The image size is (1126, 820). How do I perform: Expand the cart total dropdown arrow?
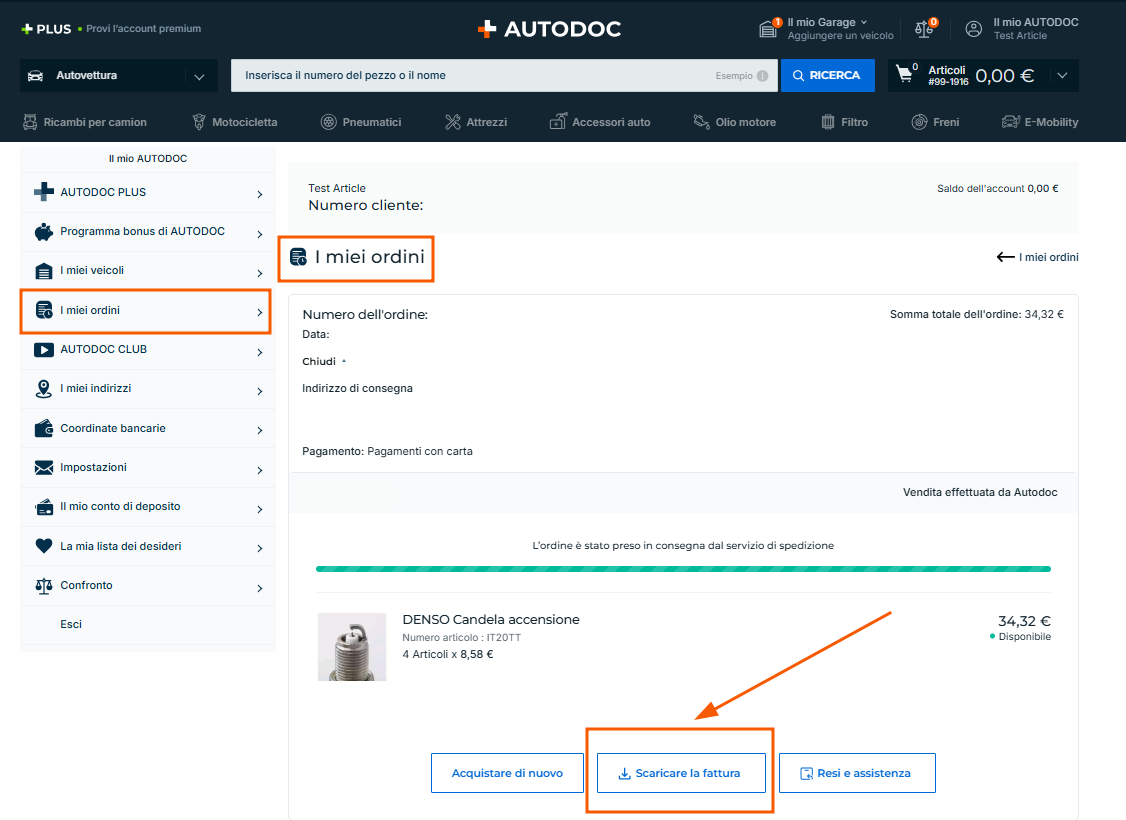1061,76
